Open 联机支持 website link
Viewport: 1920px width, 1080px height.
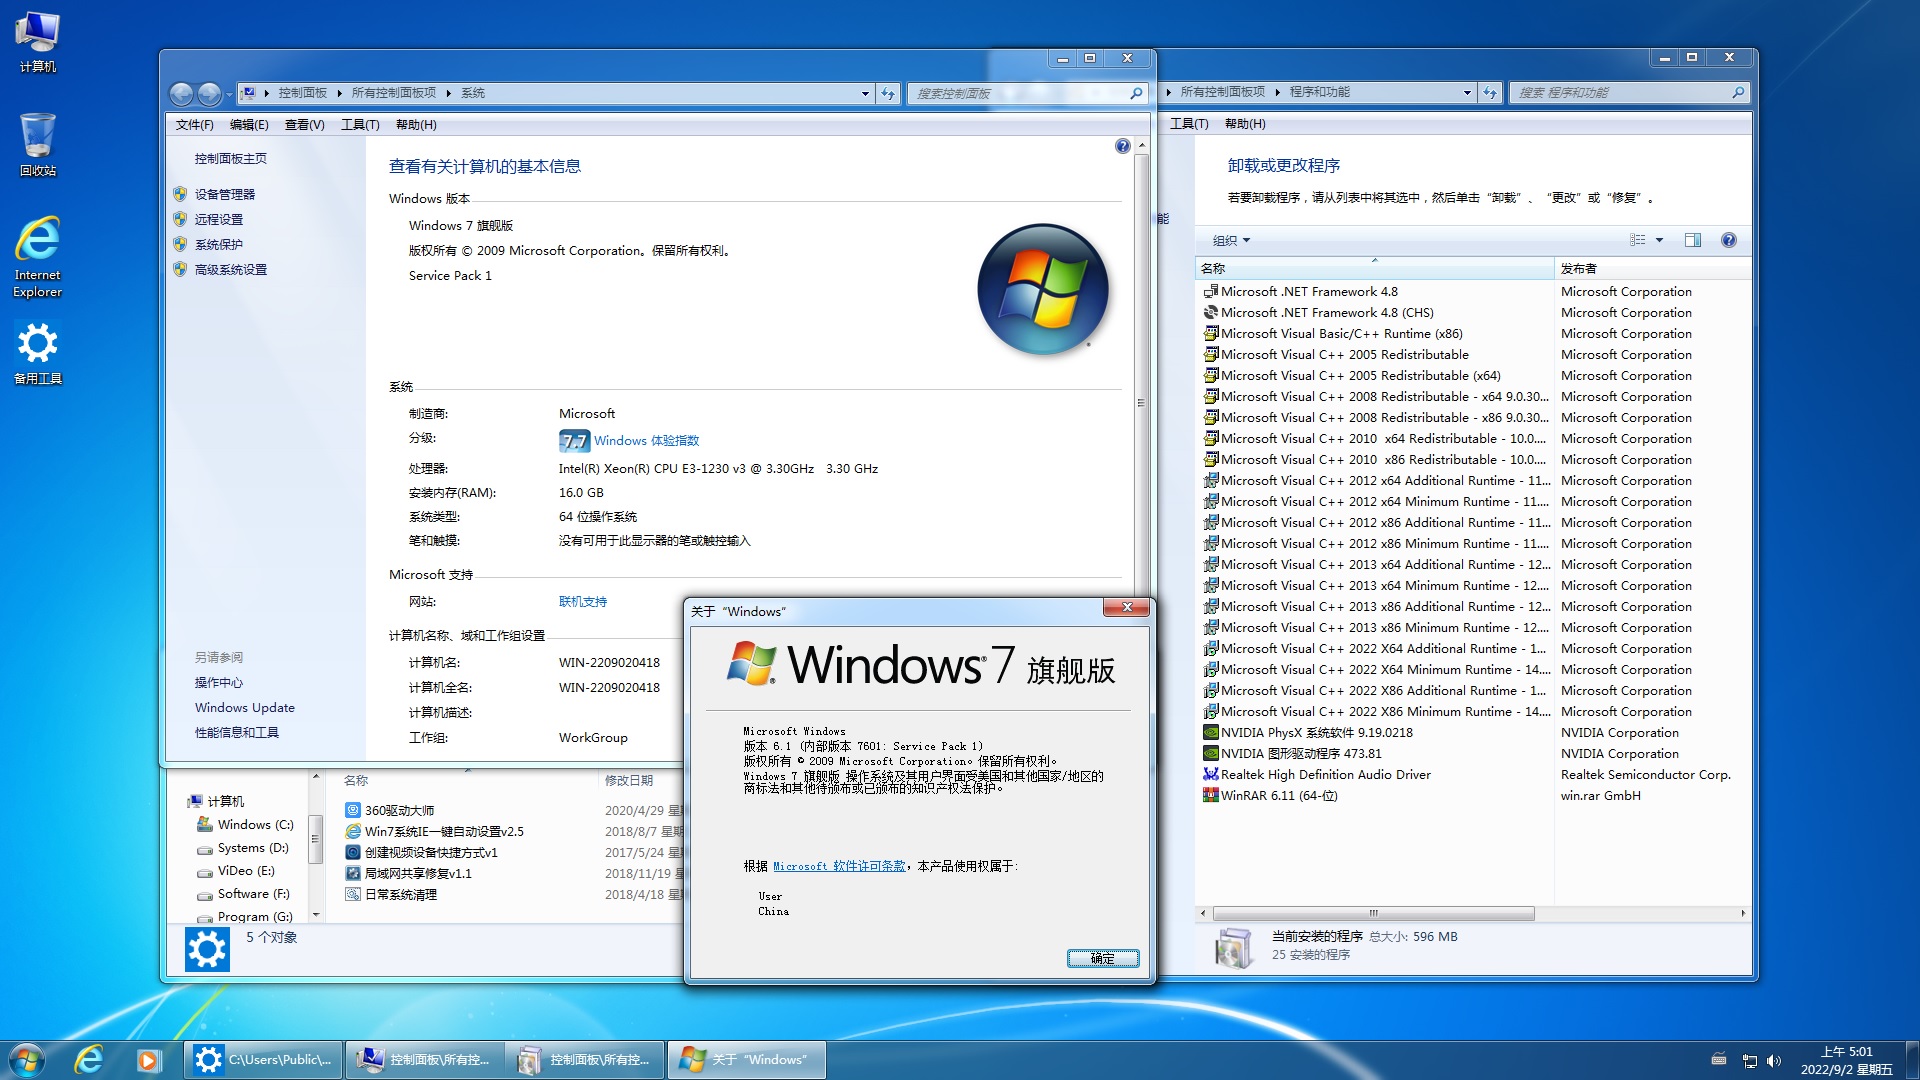(x=582, y=601)
